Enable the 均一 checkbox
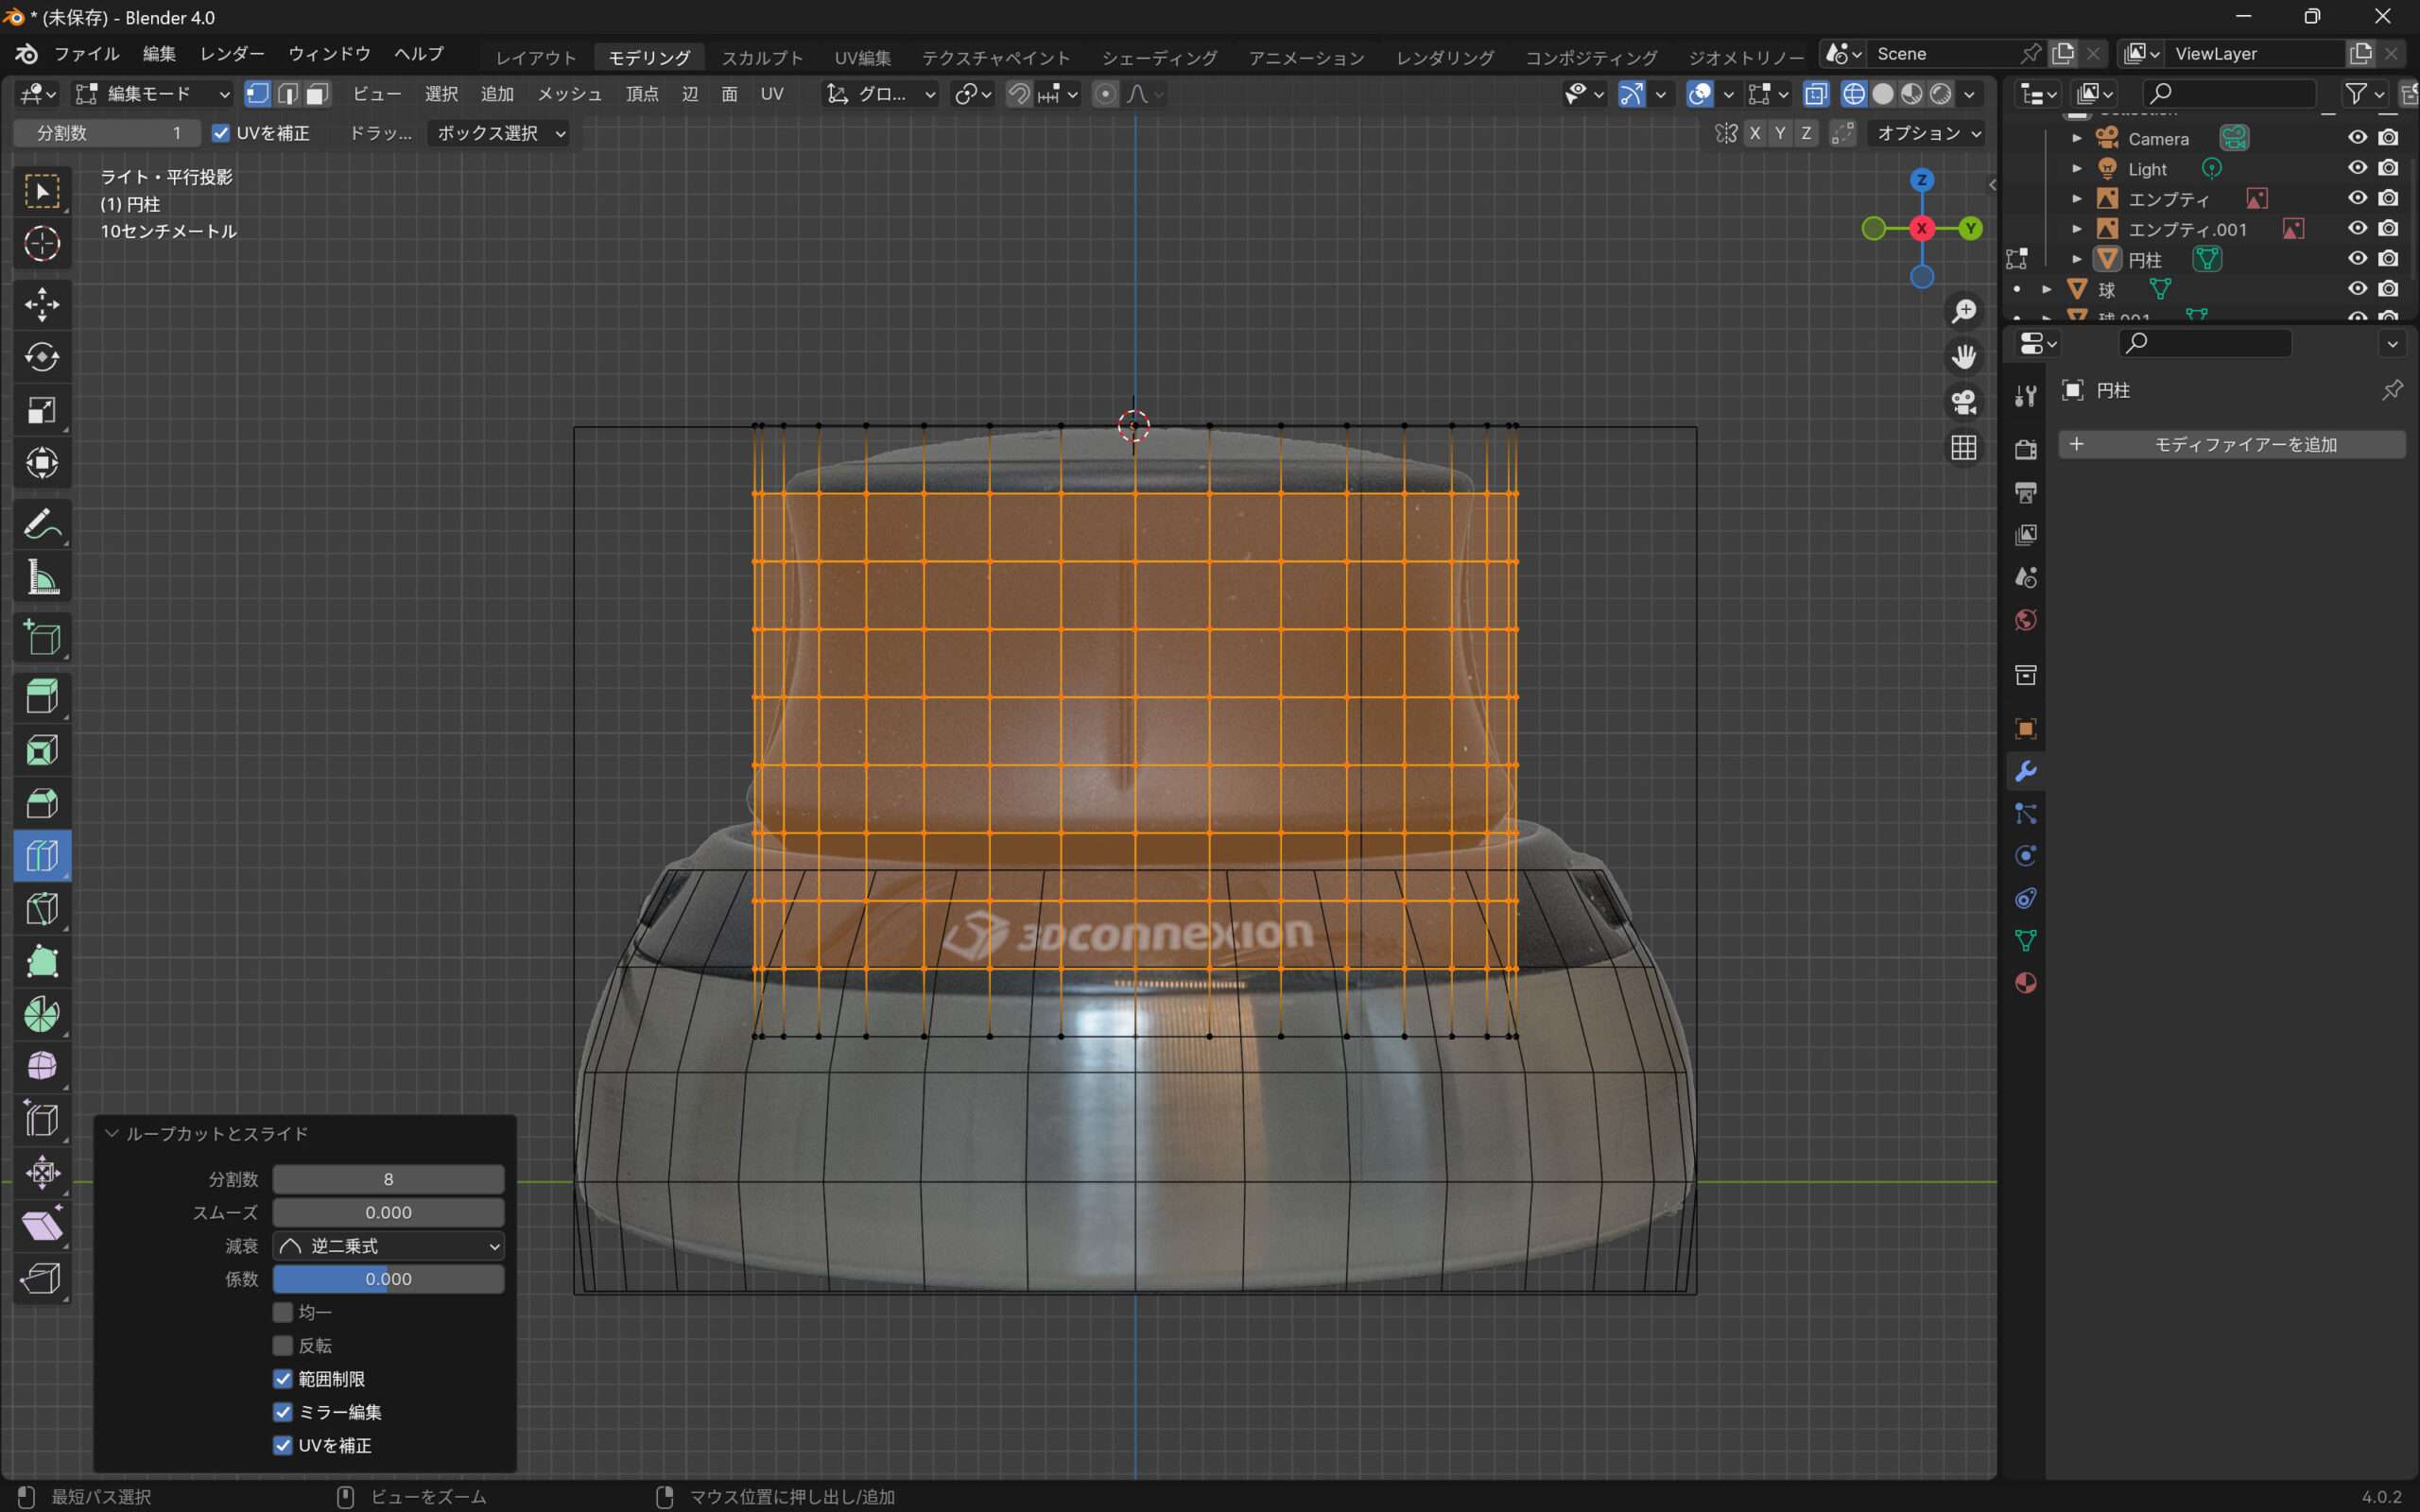The image size is (2420, 1512). (283, 1312)
